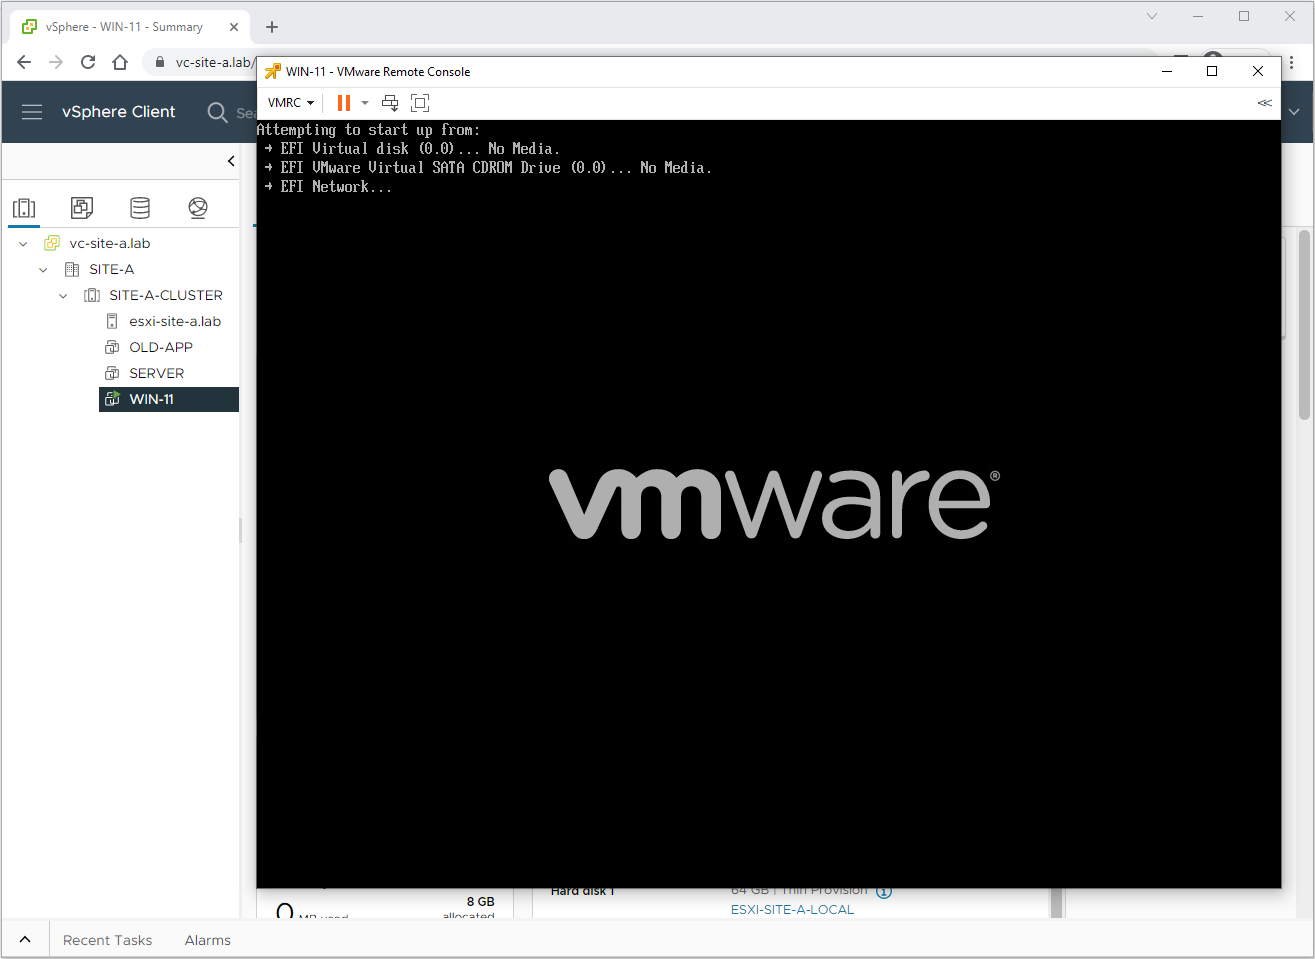Image resolution: width=1315 pixels, height=959 pixels.
Task: Select the vSphere - WIN-11 - Summary browser tab
Action: click(x=130, y=27)
